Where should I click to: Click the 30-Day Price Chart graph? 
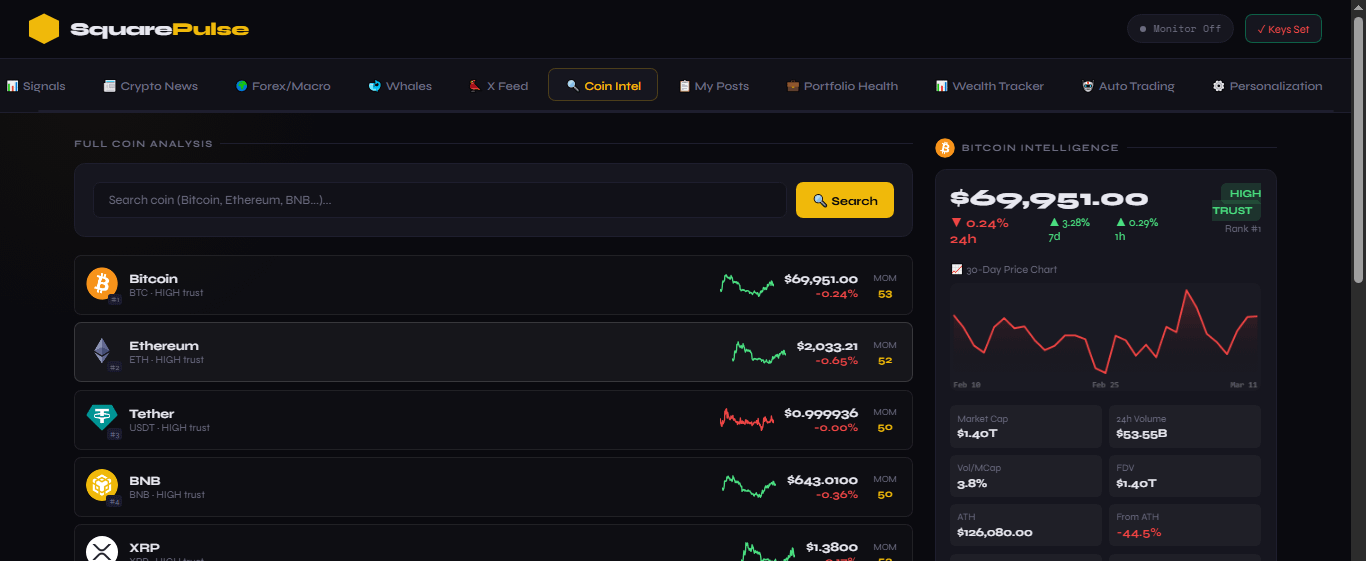[1105, 334]
